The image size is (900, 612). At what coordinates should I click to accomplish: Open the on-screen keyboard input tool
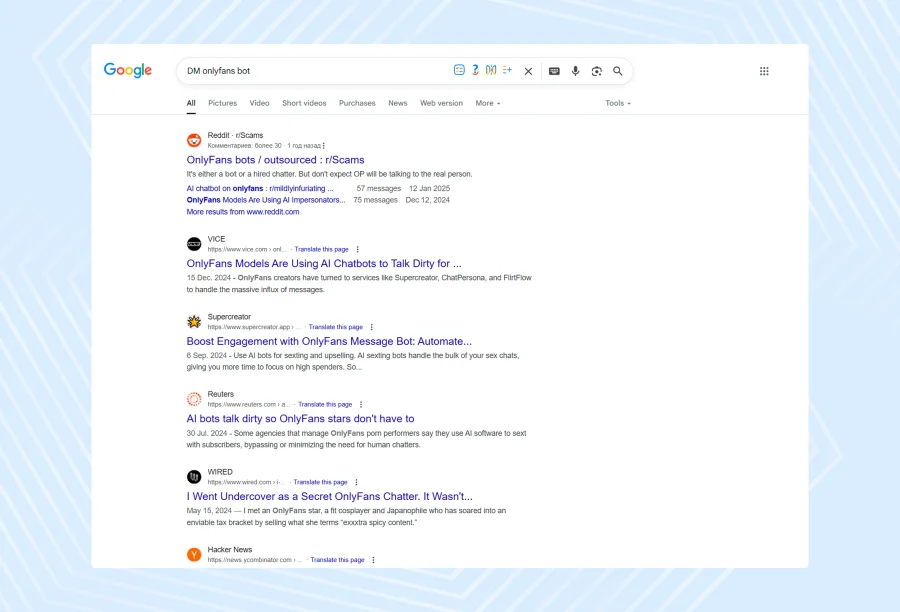(x=554, y=71)
